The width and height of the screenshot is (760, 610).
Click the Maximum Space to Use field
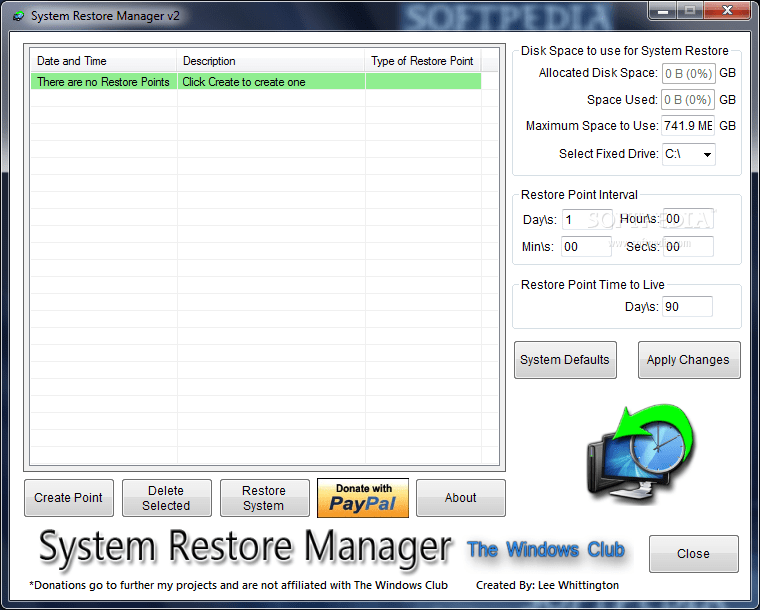point(688,126)
